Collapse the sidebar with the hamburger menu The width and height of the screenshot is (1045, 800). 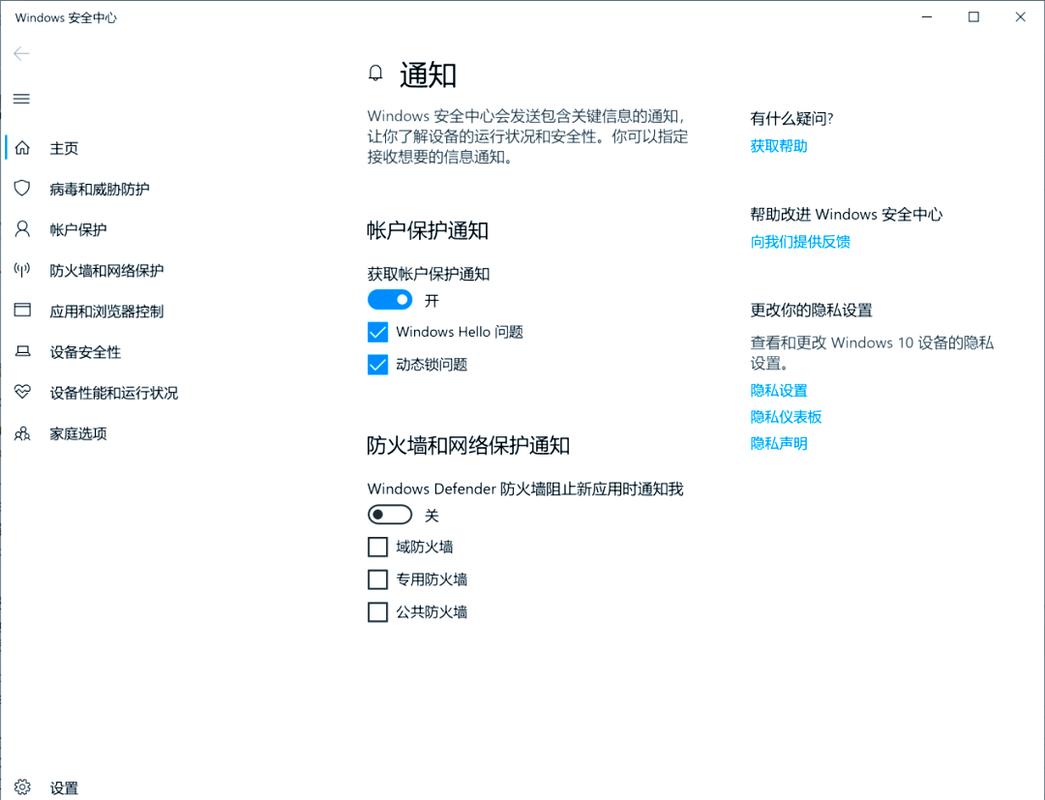point(21,98)
